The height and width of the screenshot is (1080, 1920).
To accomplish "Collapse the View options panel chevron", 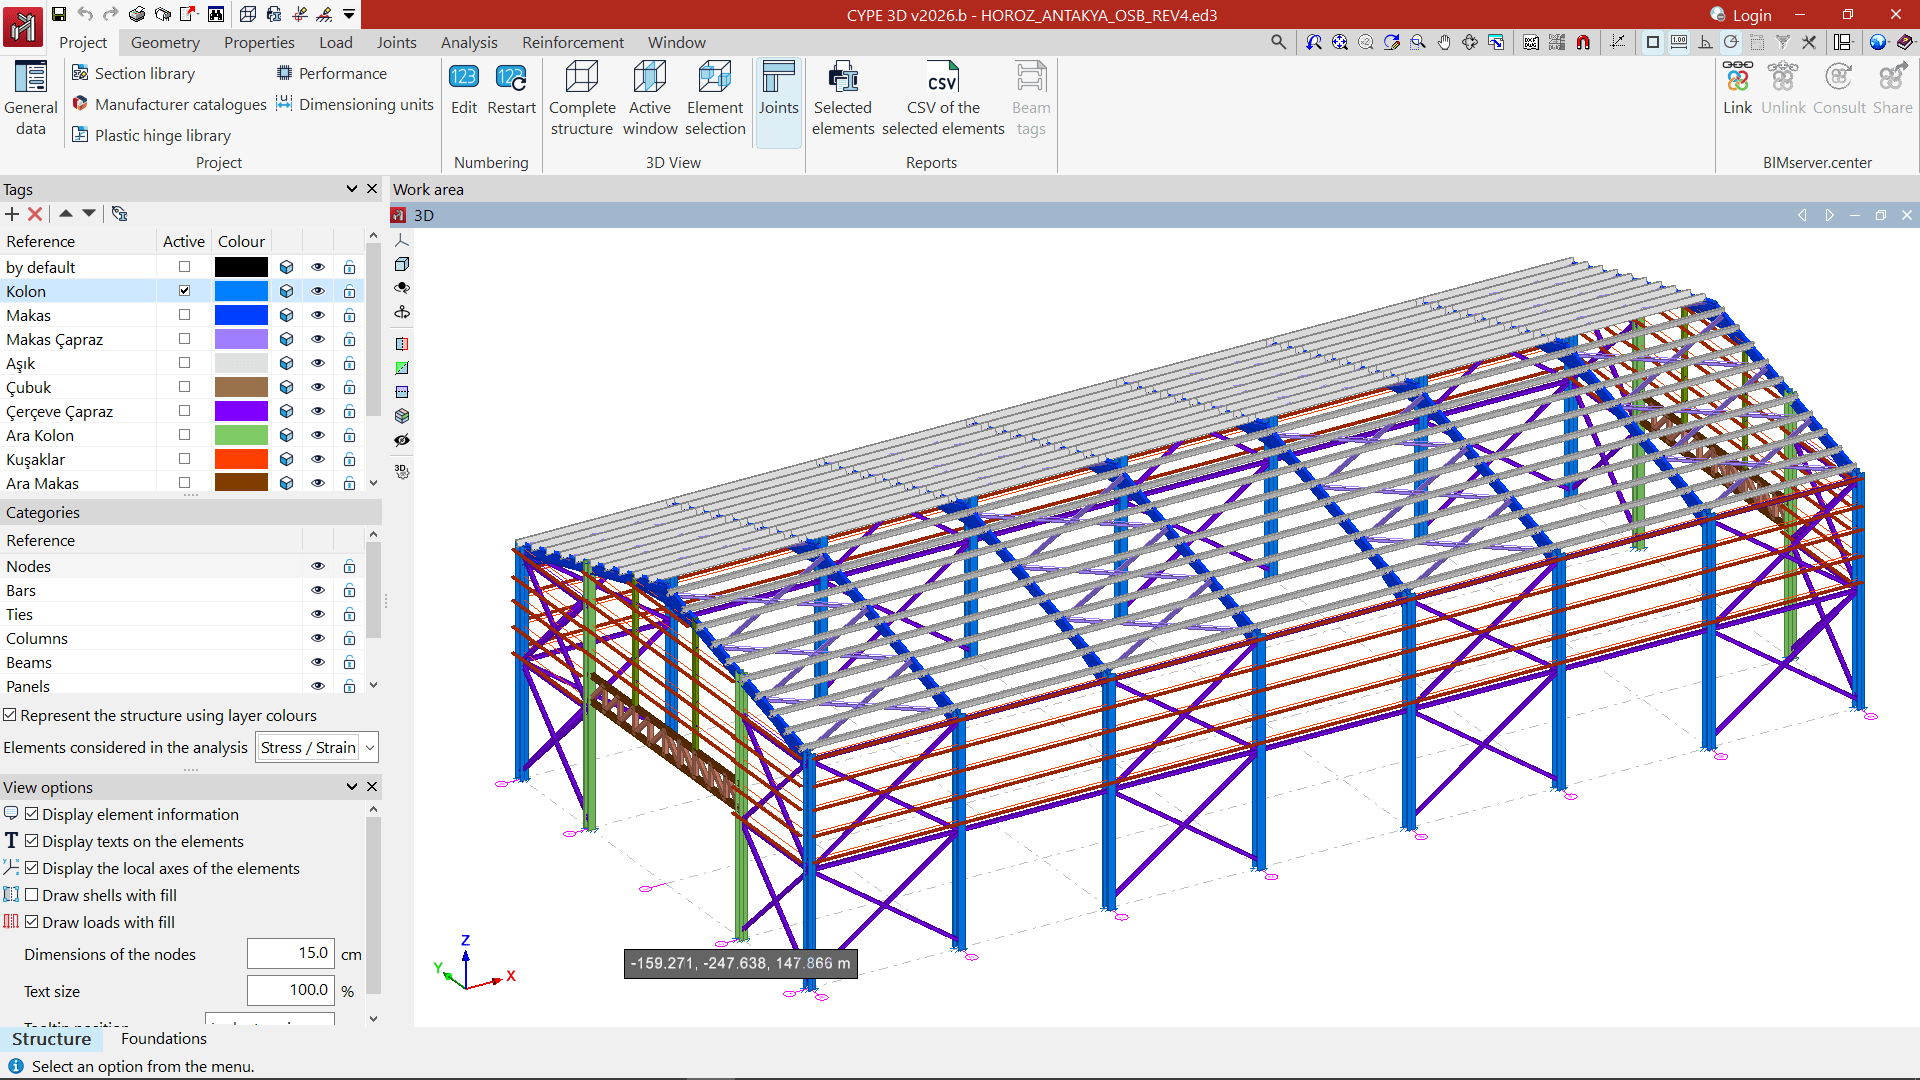I will coord(352,787).
